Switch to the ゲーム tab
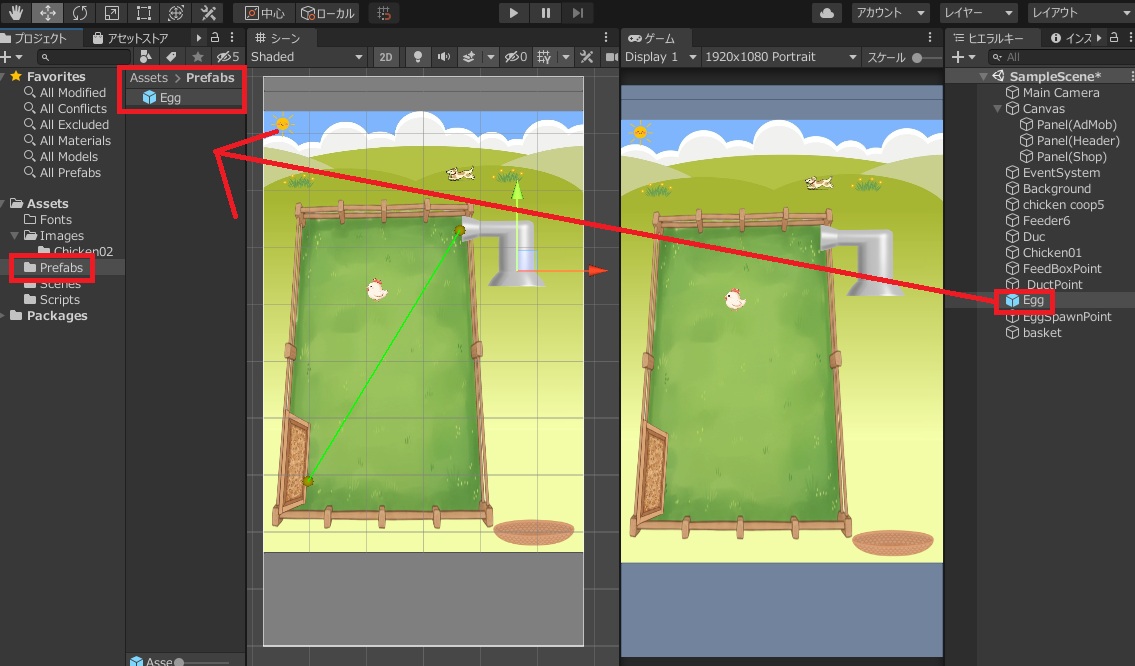Viewport: 1135px width, 666px height. (x=654, y=38)
